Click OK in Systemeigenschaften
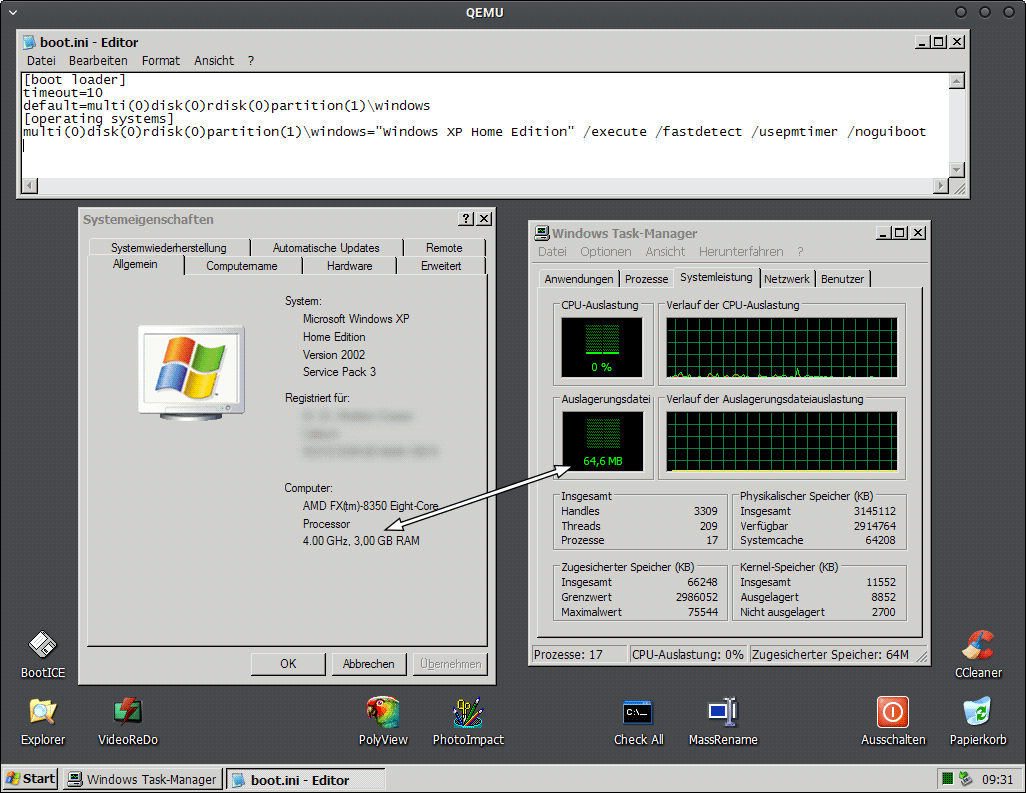The image size is (1026, 793). coord(288,663)
